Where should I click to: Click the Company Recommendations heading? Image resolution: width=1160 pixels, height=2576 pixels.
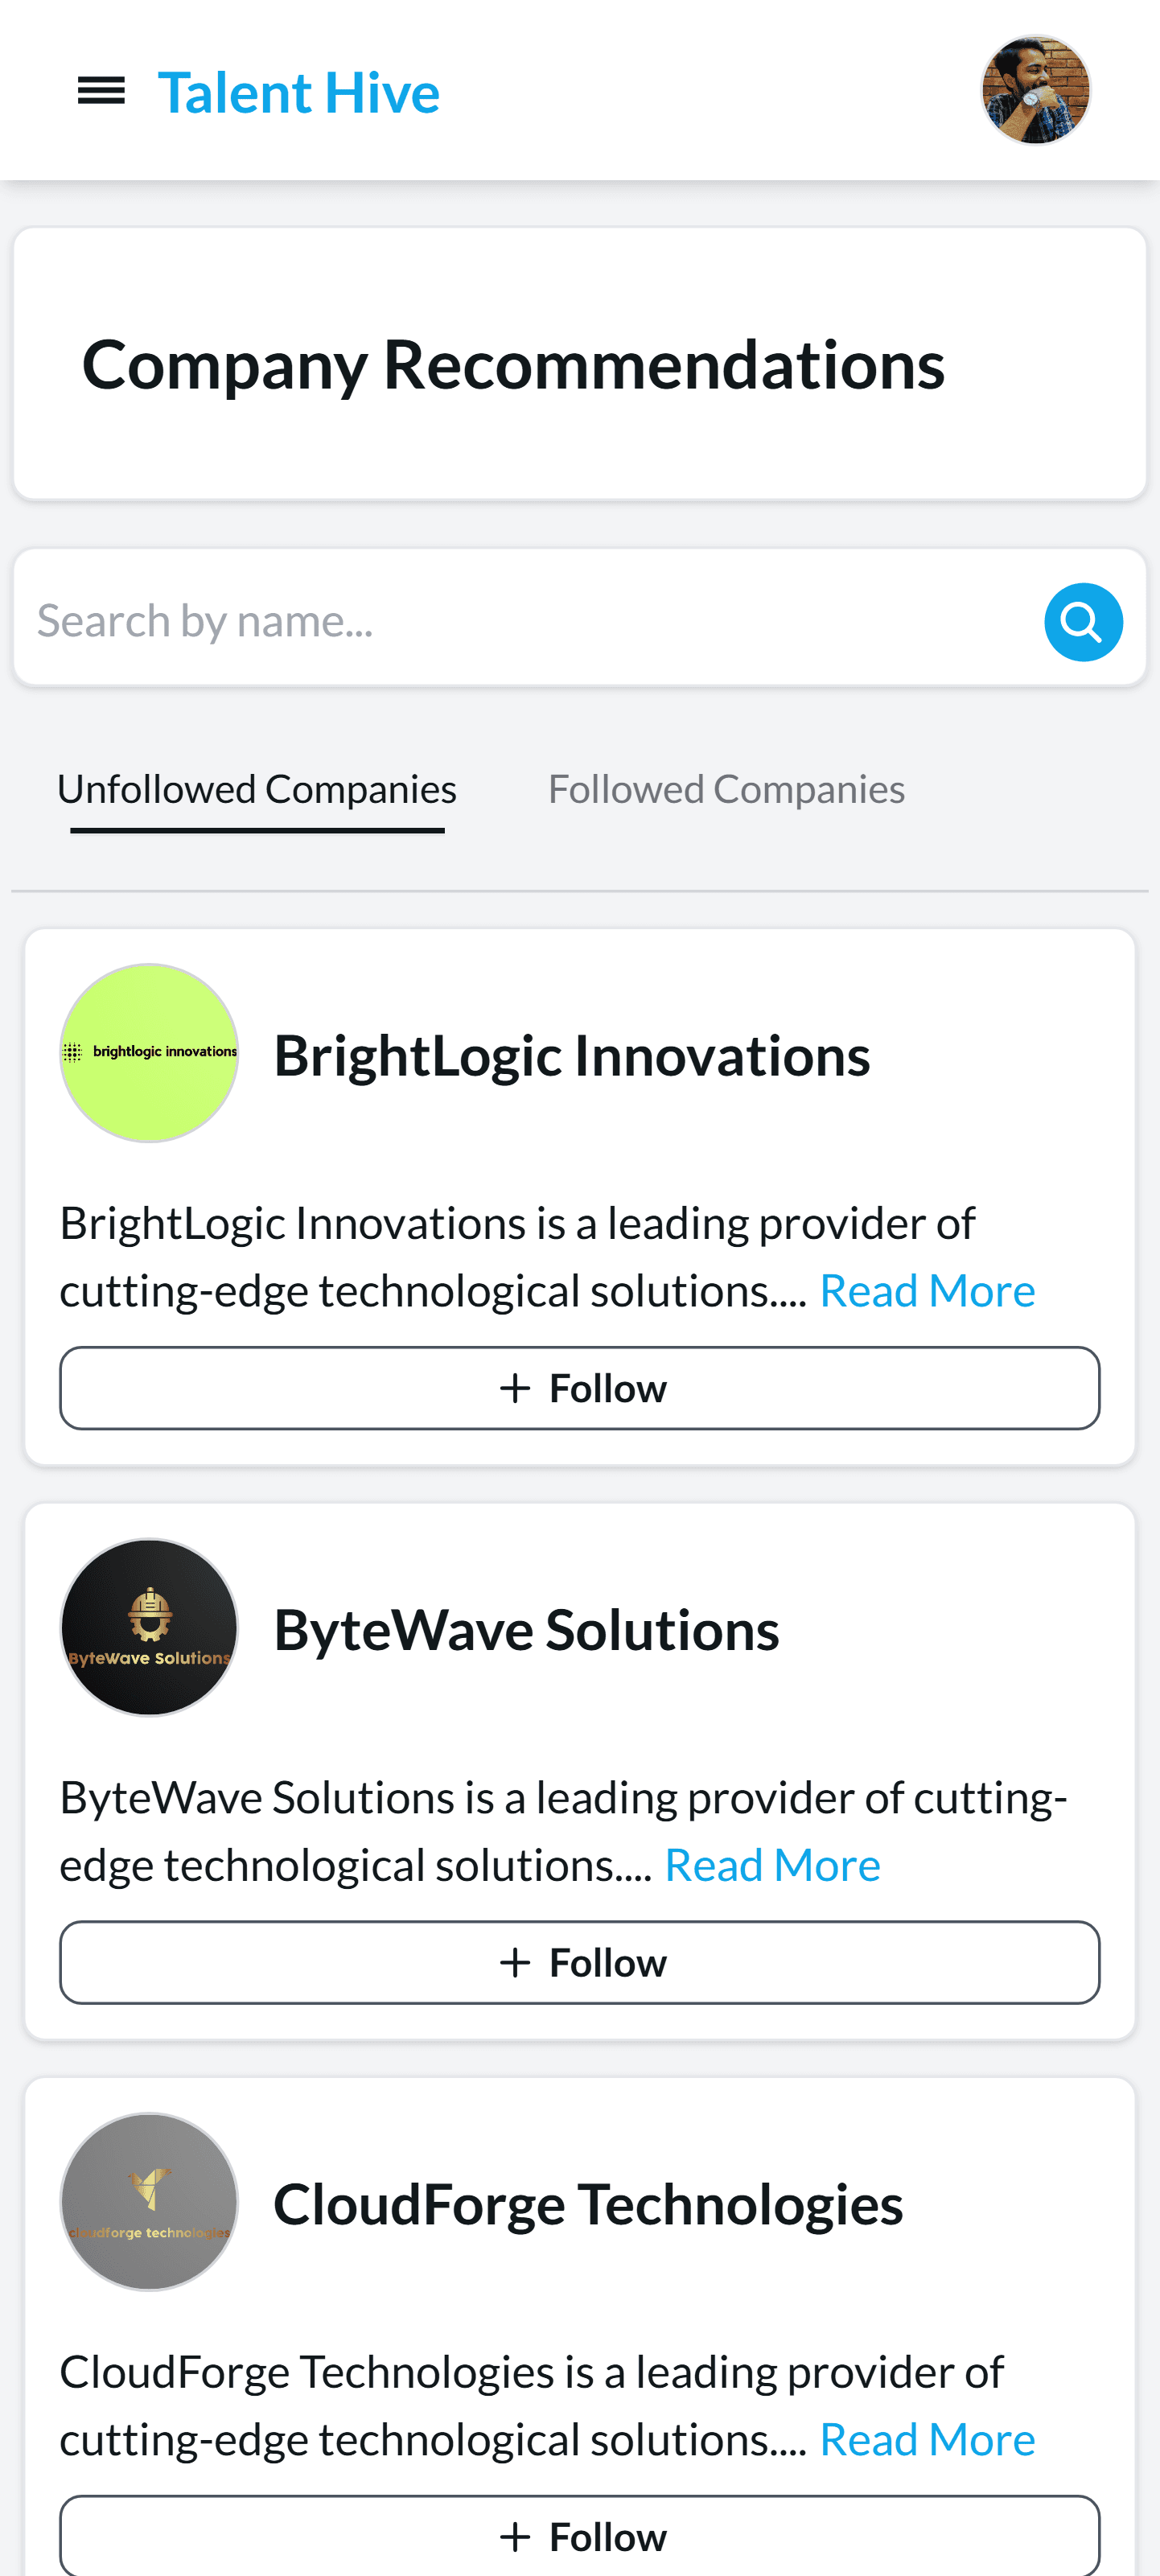pos(513,364)
